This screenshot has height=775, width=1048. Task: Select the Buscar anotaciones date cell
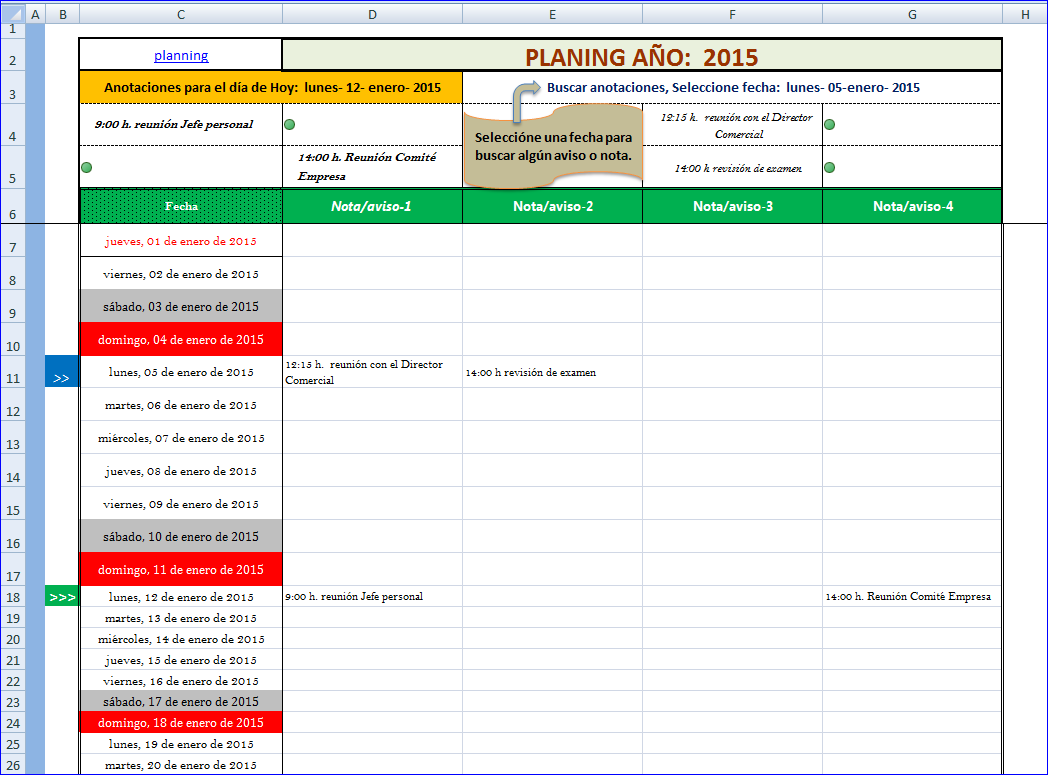click(x=733, y=88)
